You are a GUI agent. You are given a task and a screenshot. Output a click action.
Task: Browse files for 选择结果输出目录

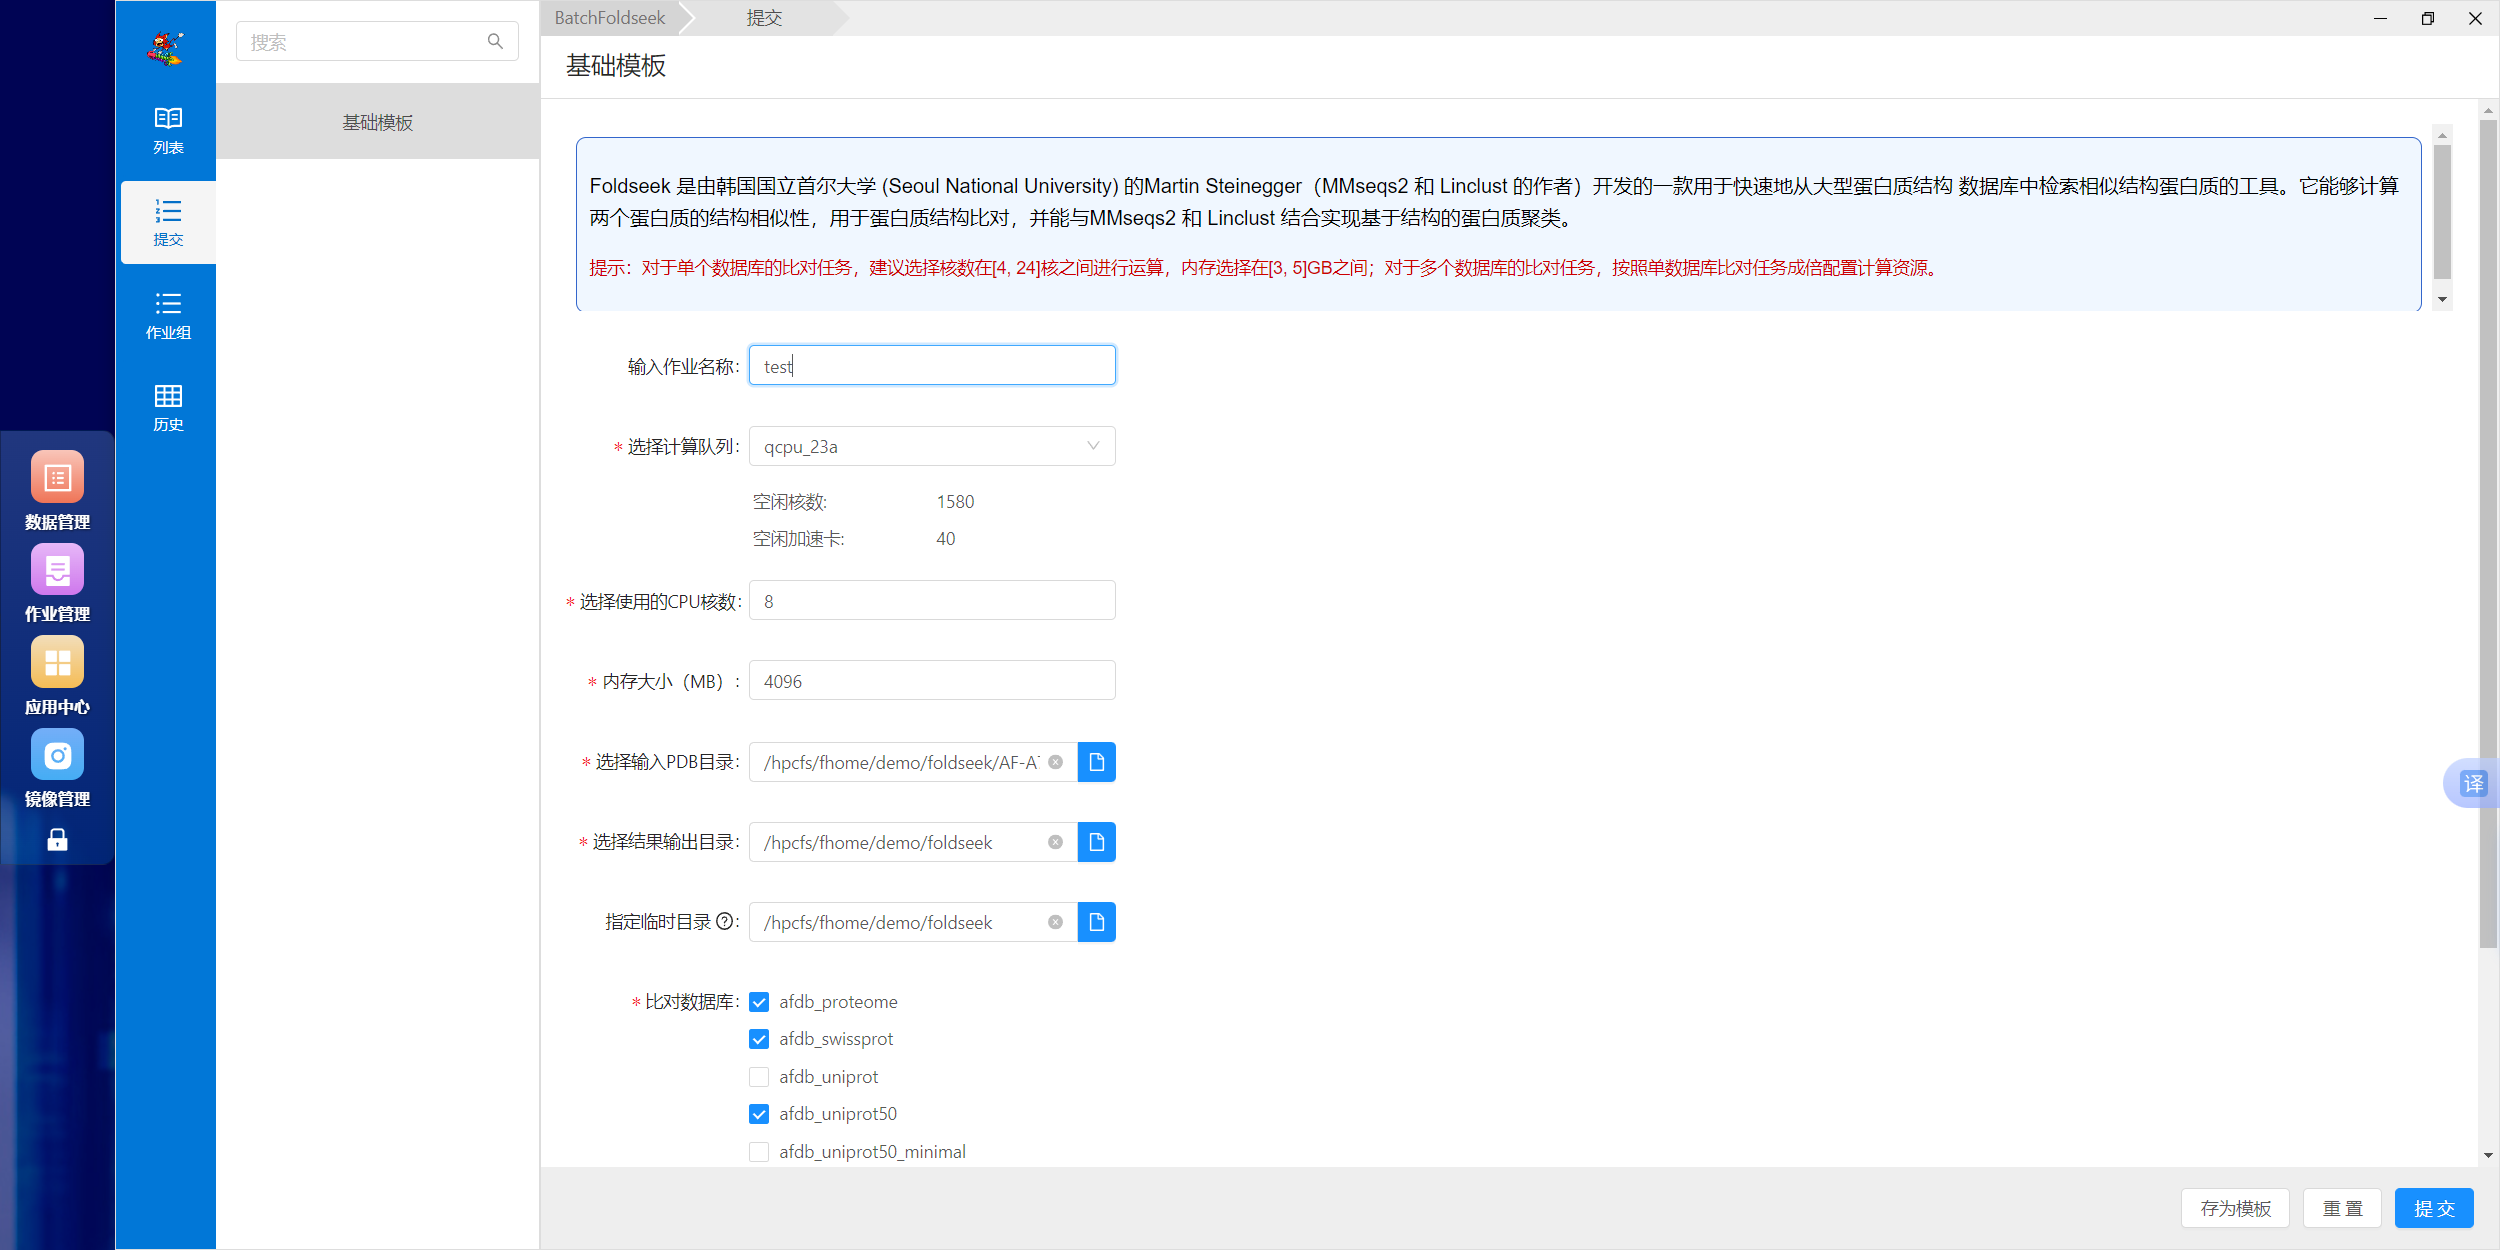(1096, 842)
